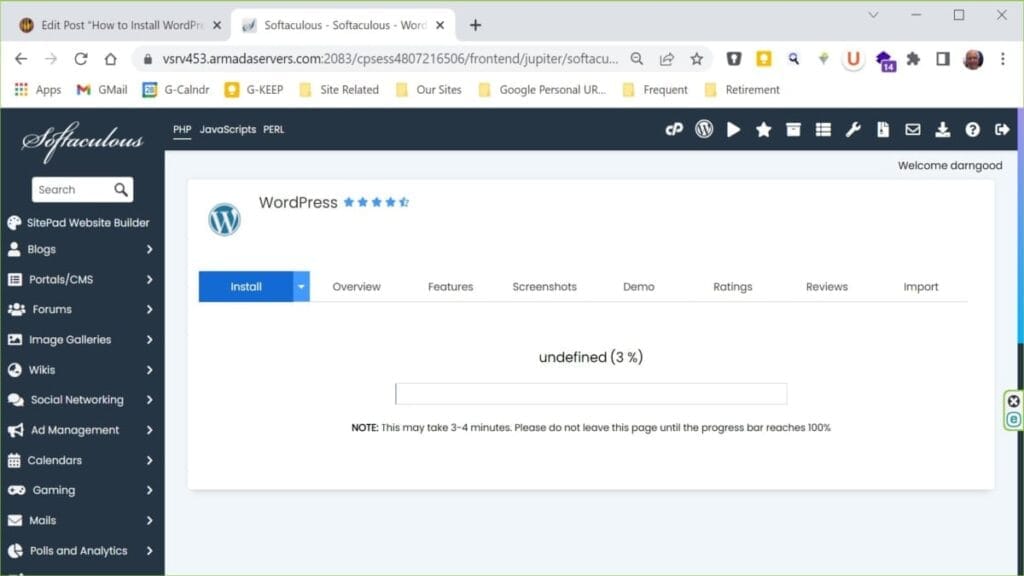Screen dimensions: 1024x576
Task: Click the installation progress bar
Action: point(591,393)
